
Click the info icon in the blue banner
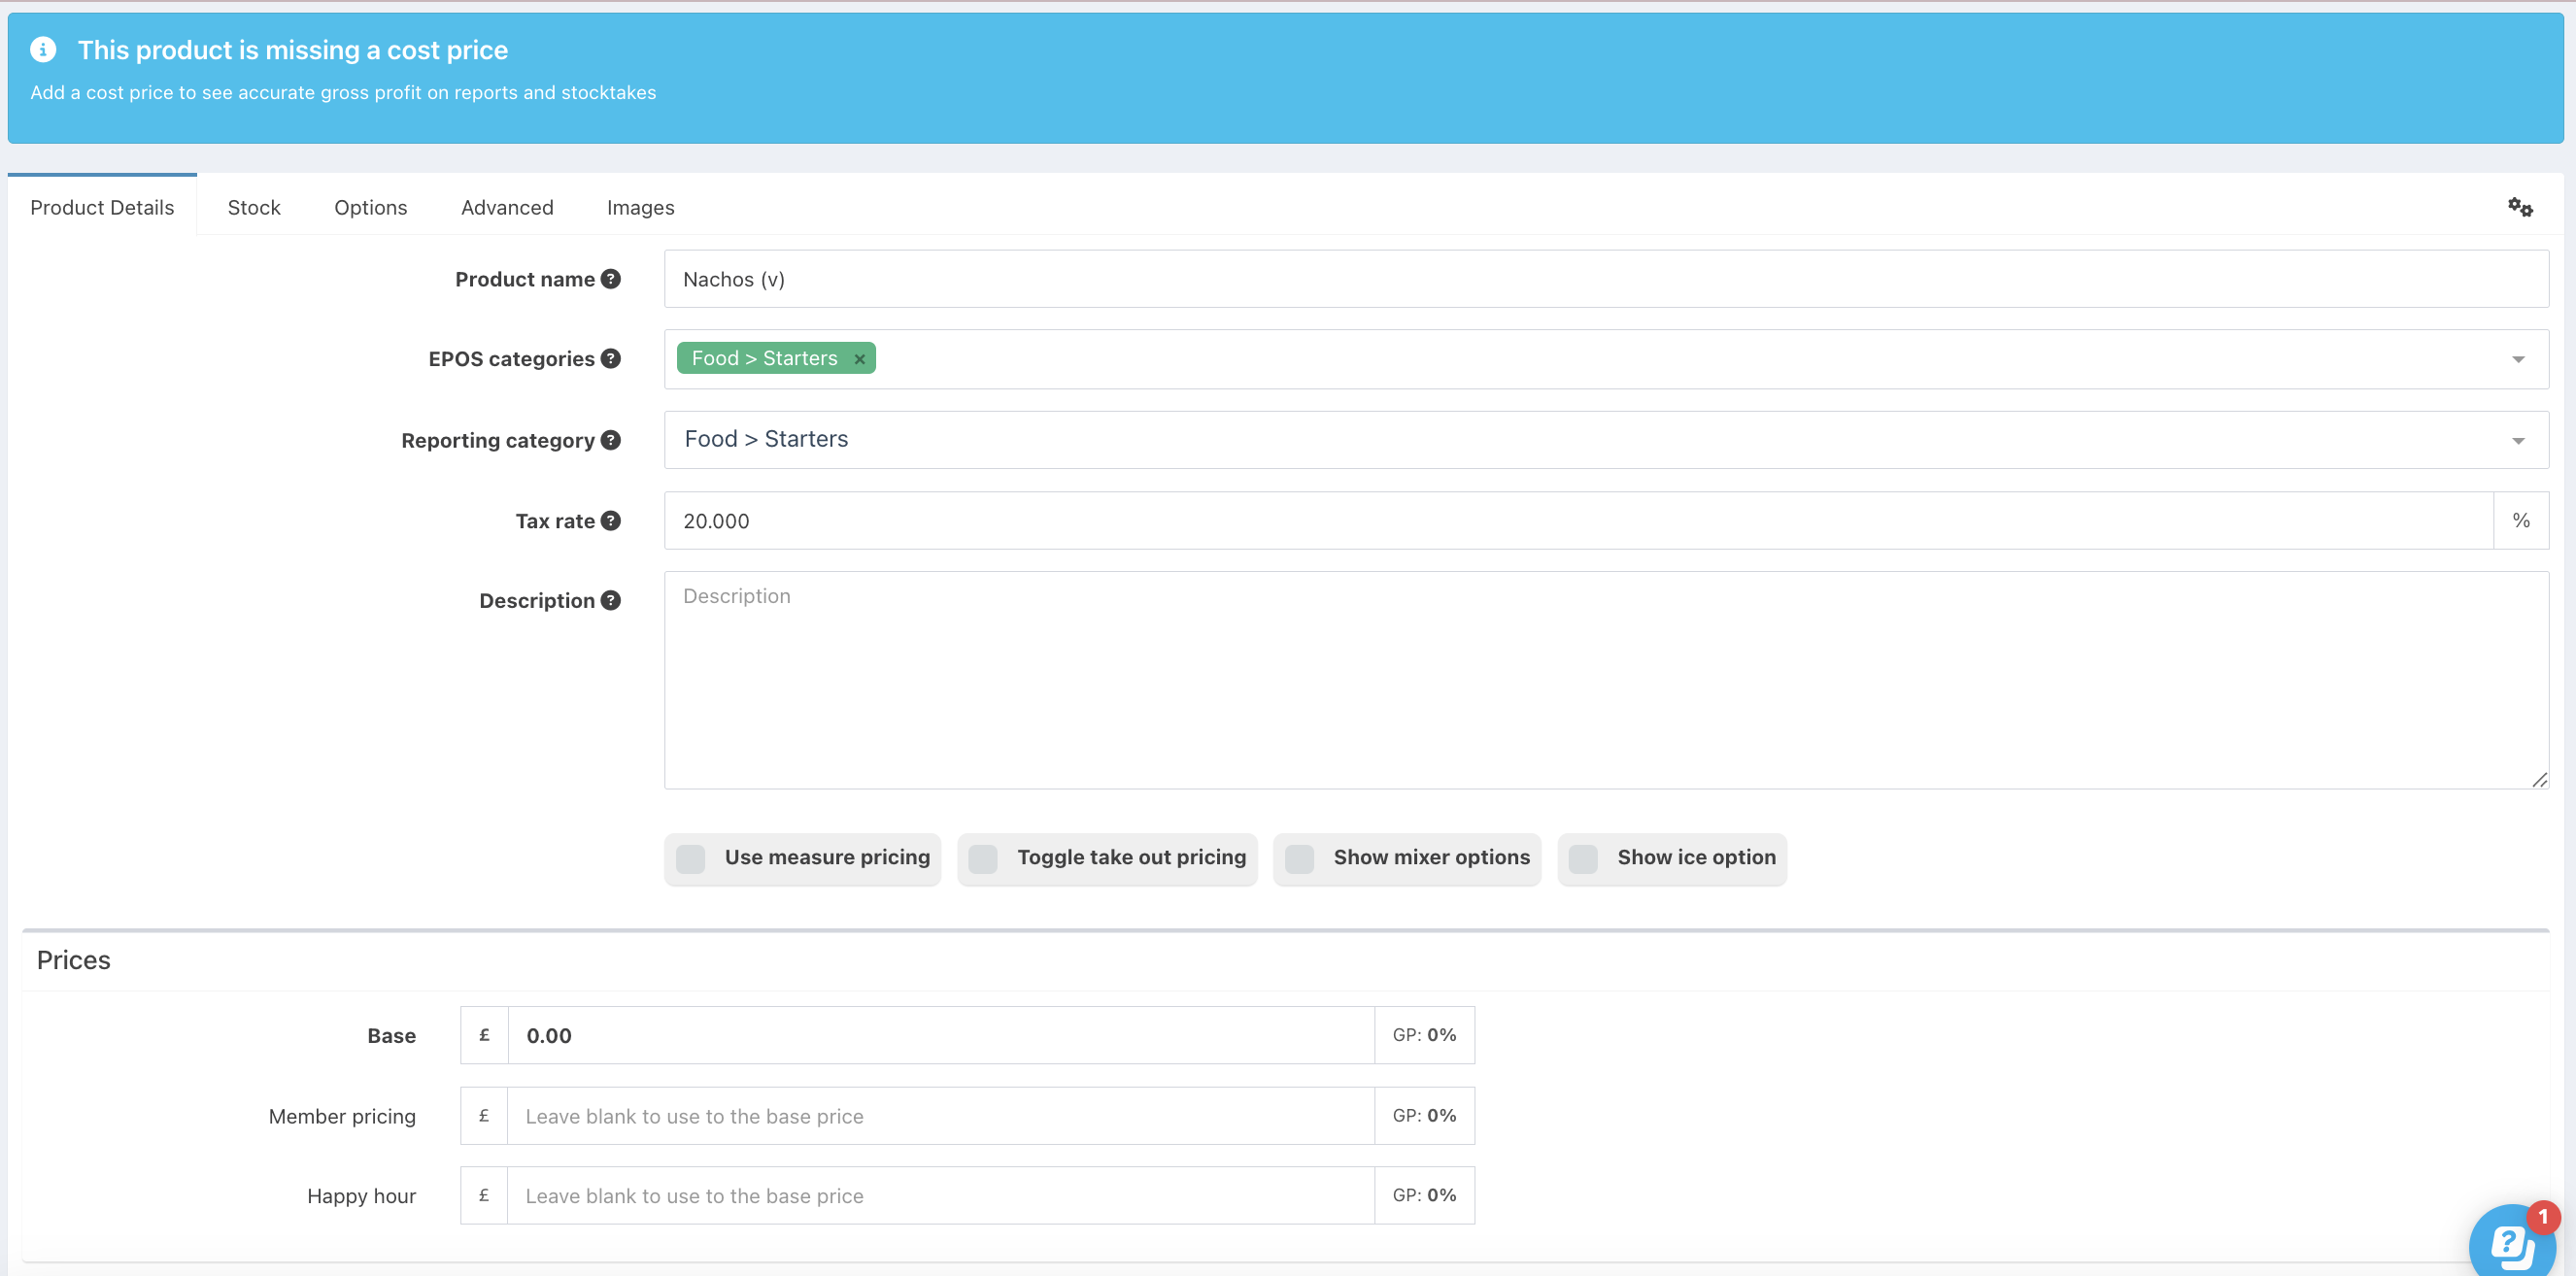coord(43,49)
